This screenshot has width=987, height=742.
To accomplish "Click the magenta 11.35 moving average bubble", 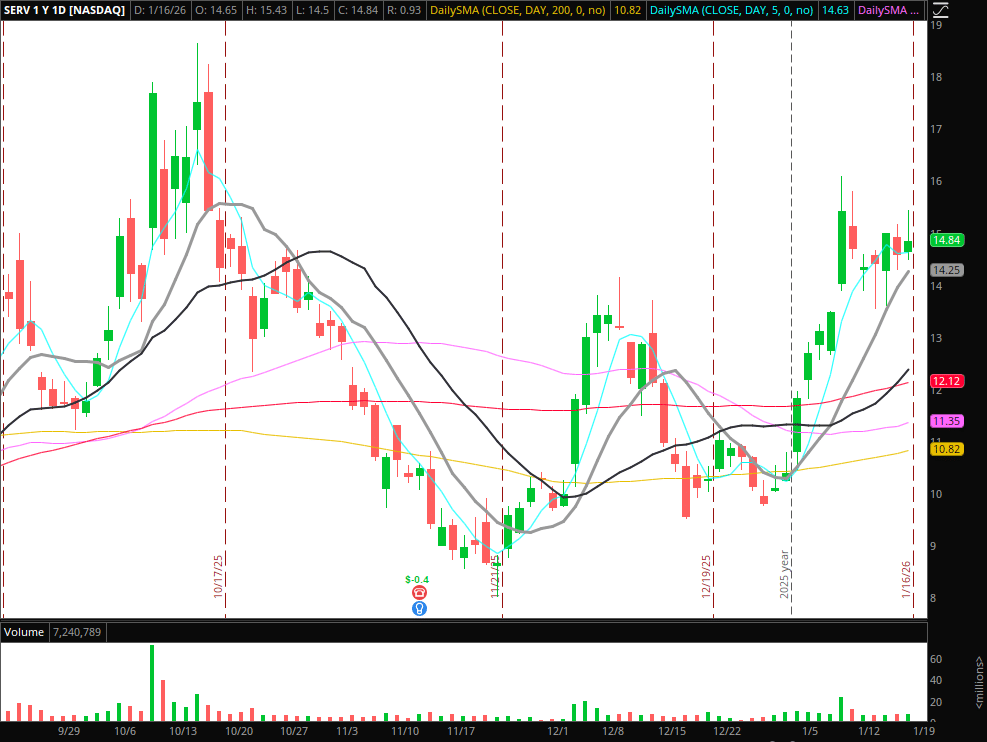I will [946, 422].
